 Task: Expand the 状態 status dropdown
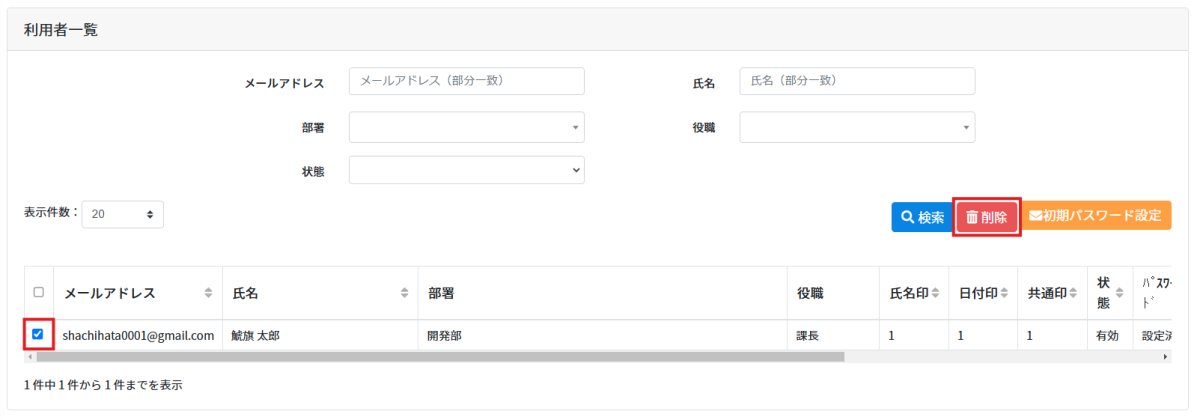pos(466,170)
